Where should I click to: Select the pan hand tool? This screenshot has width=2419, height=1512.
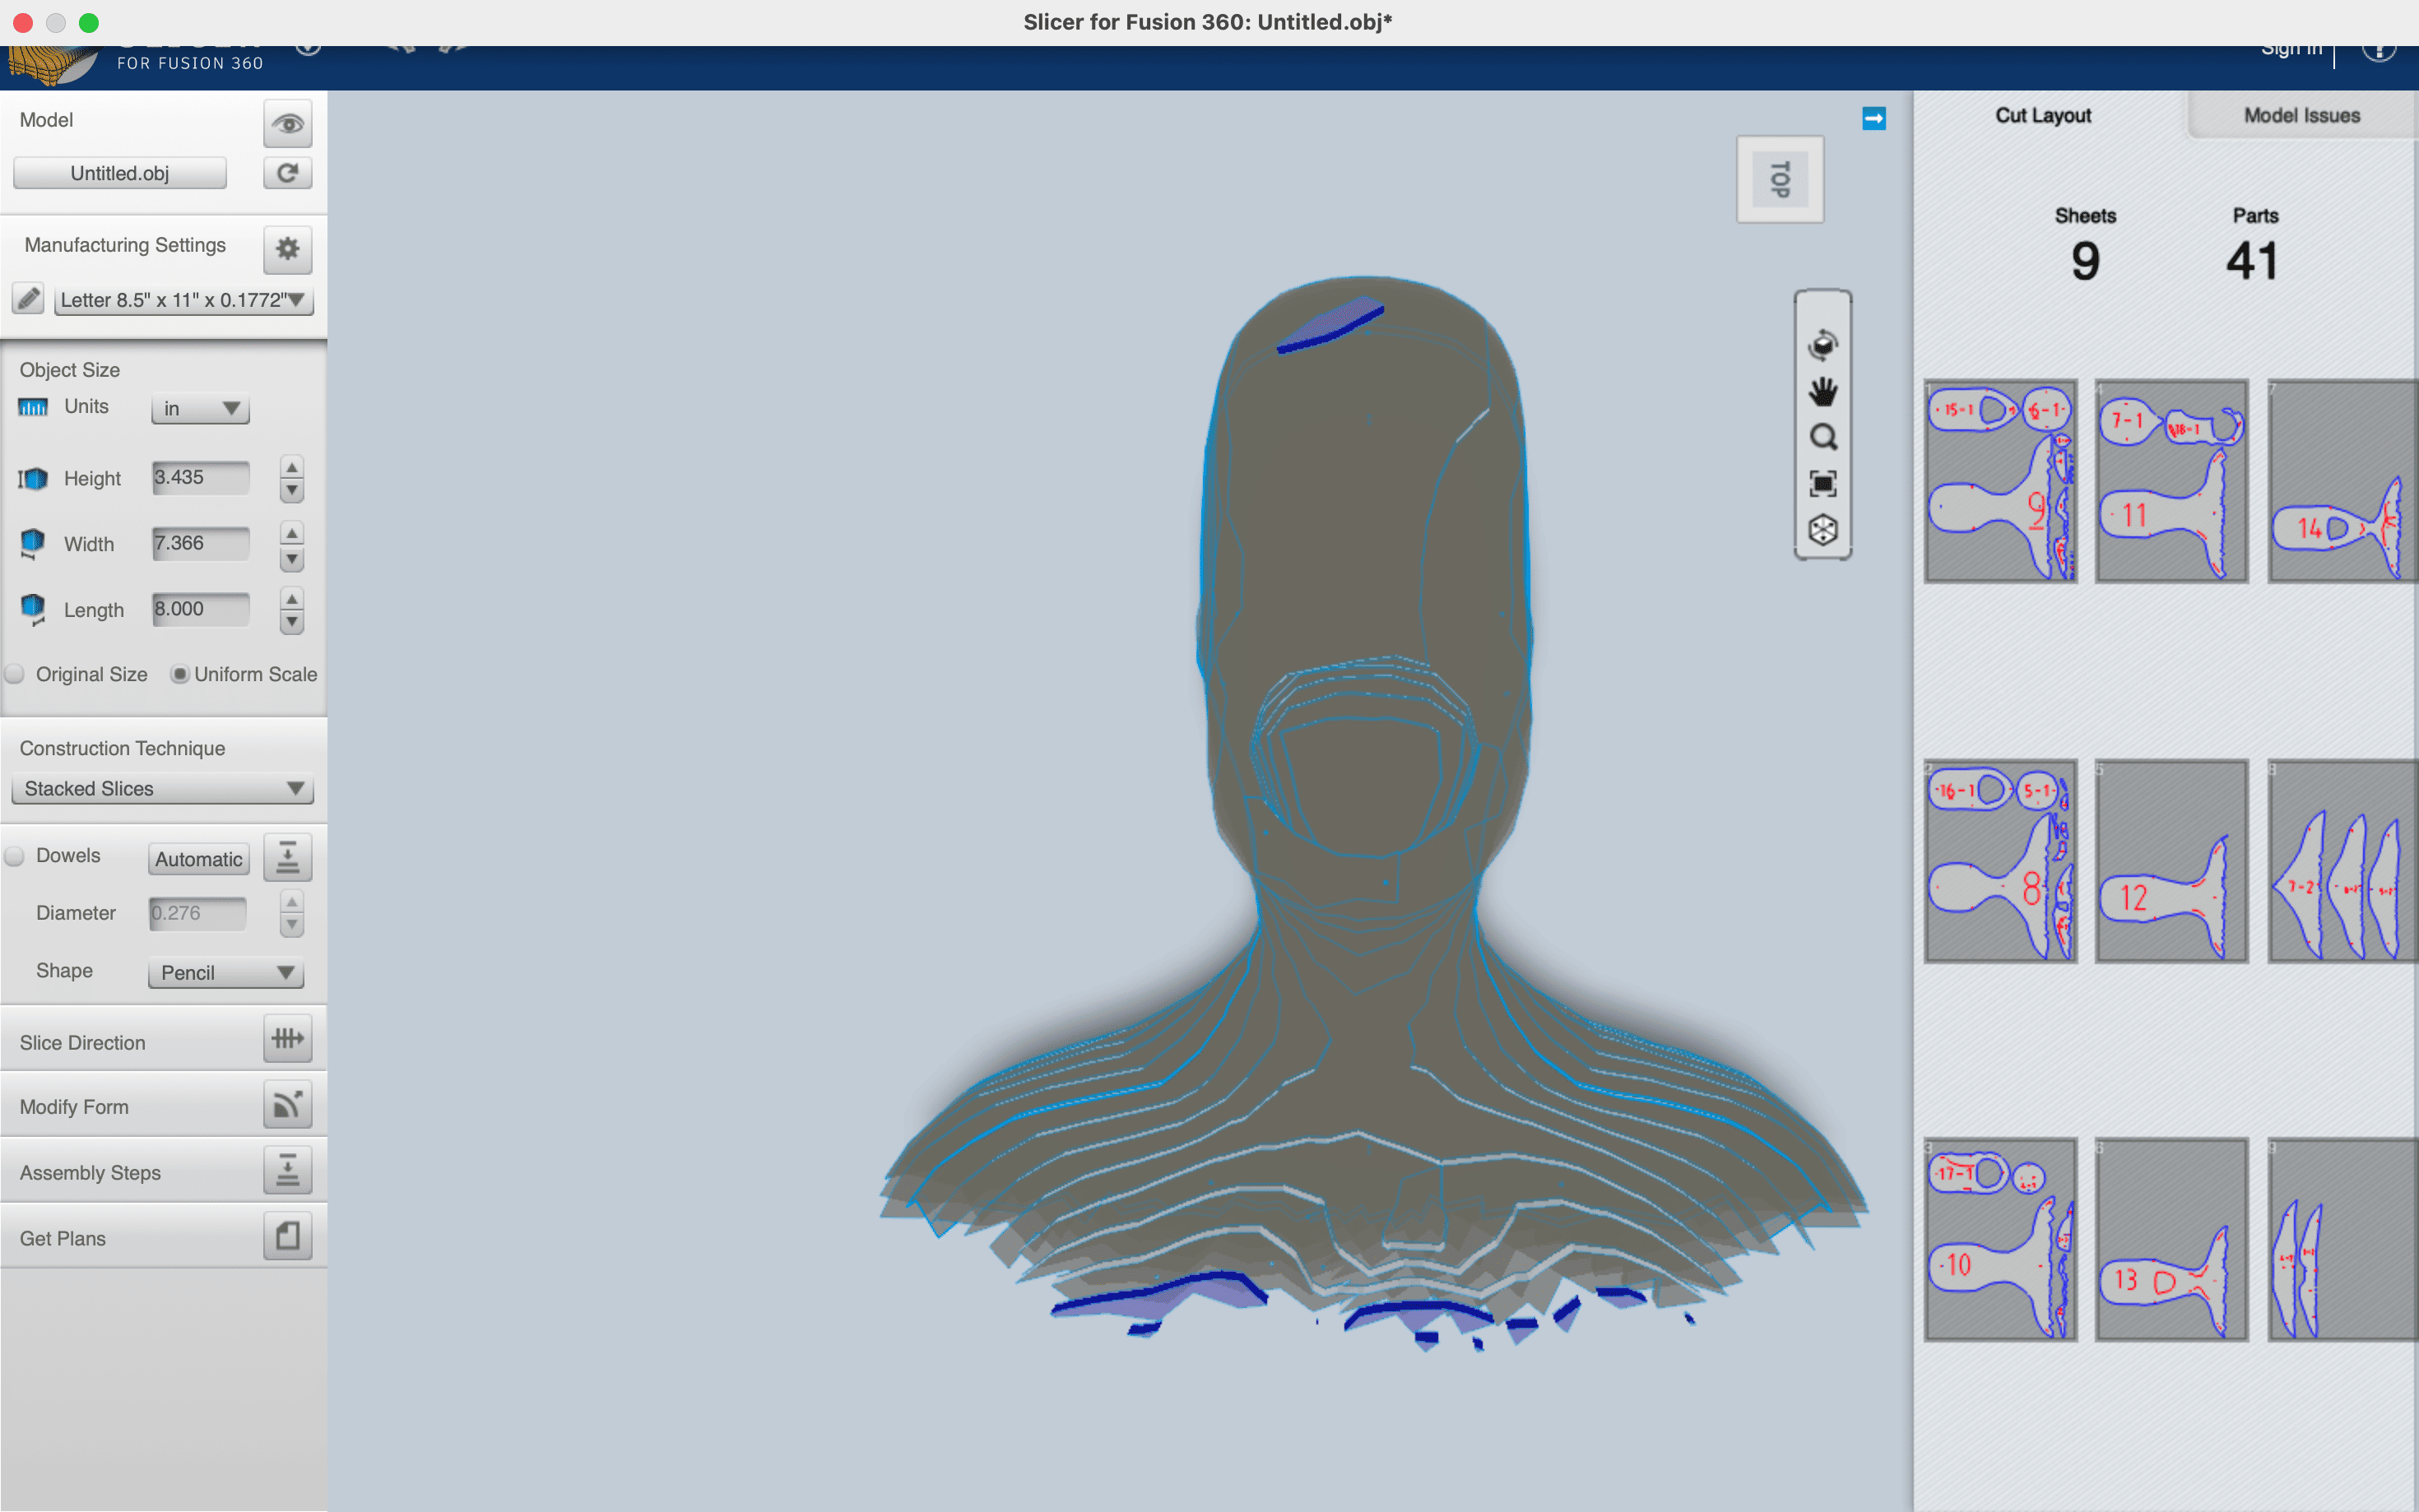point(1822,391)
